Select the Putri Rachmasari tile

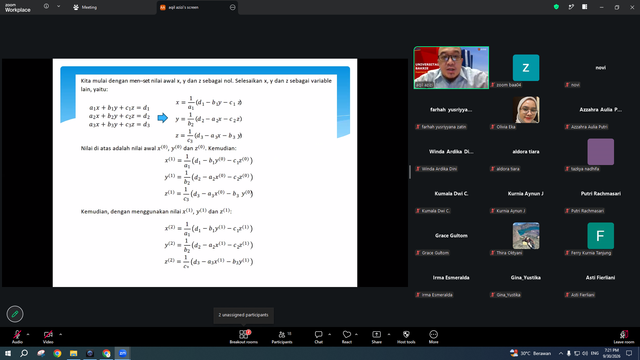tap(600, 193)
